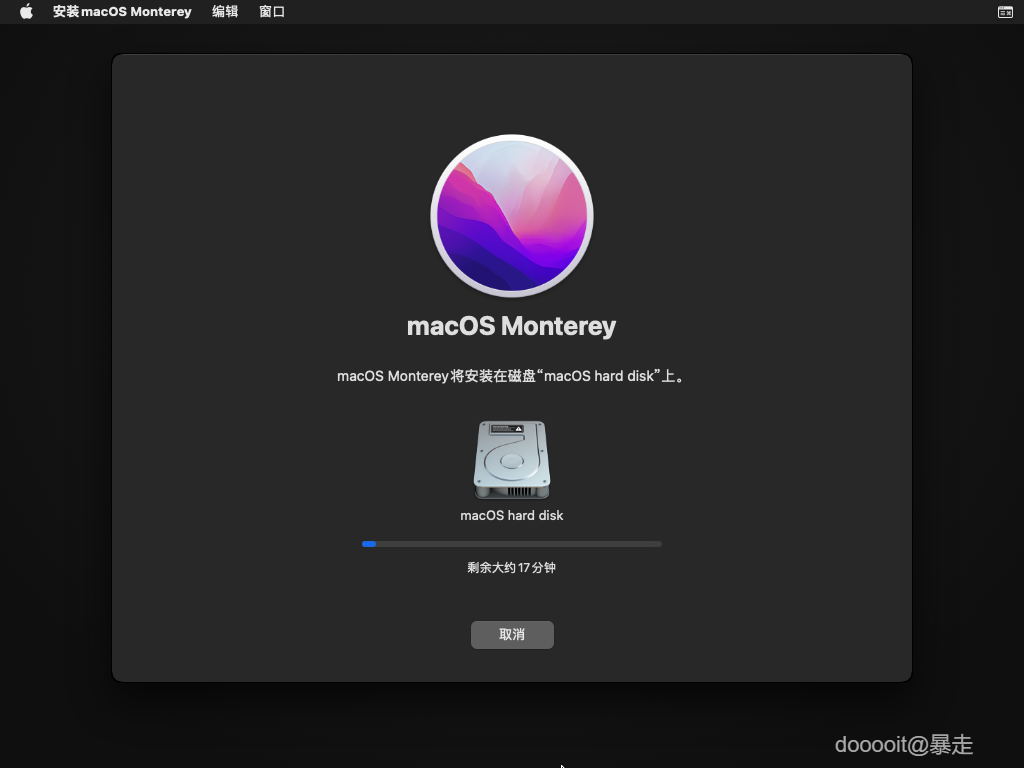The width and height of the screenshot is (1024, 768).
Task: Click the installer destination message text
Action: coord(512,376)
